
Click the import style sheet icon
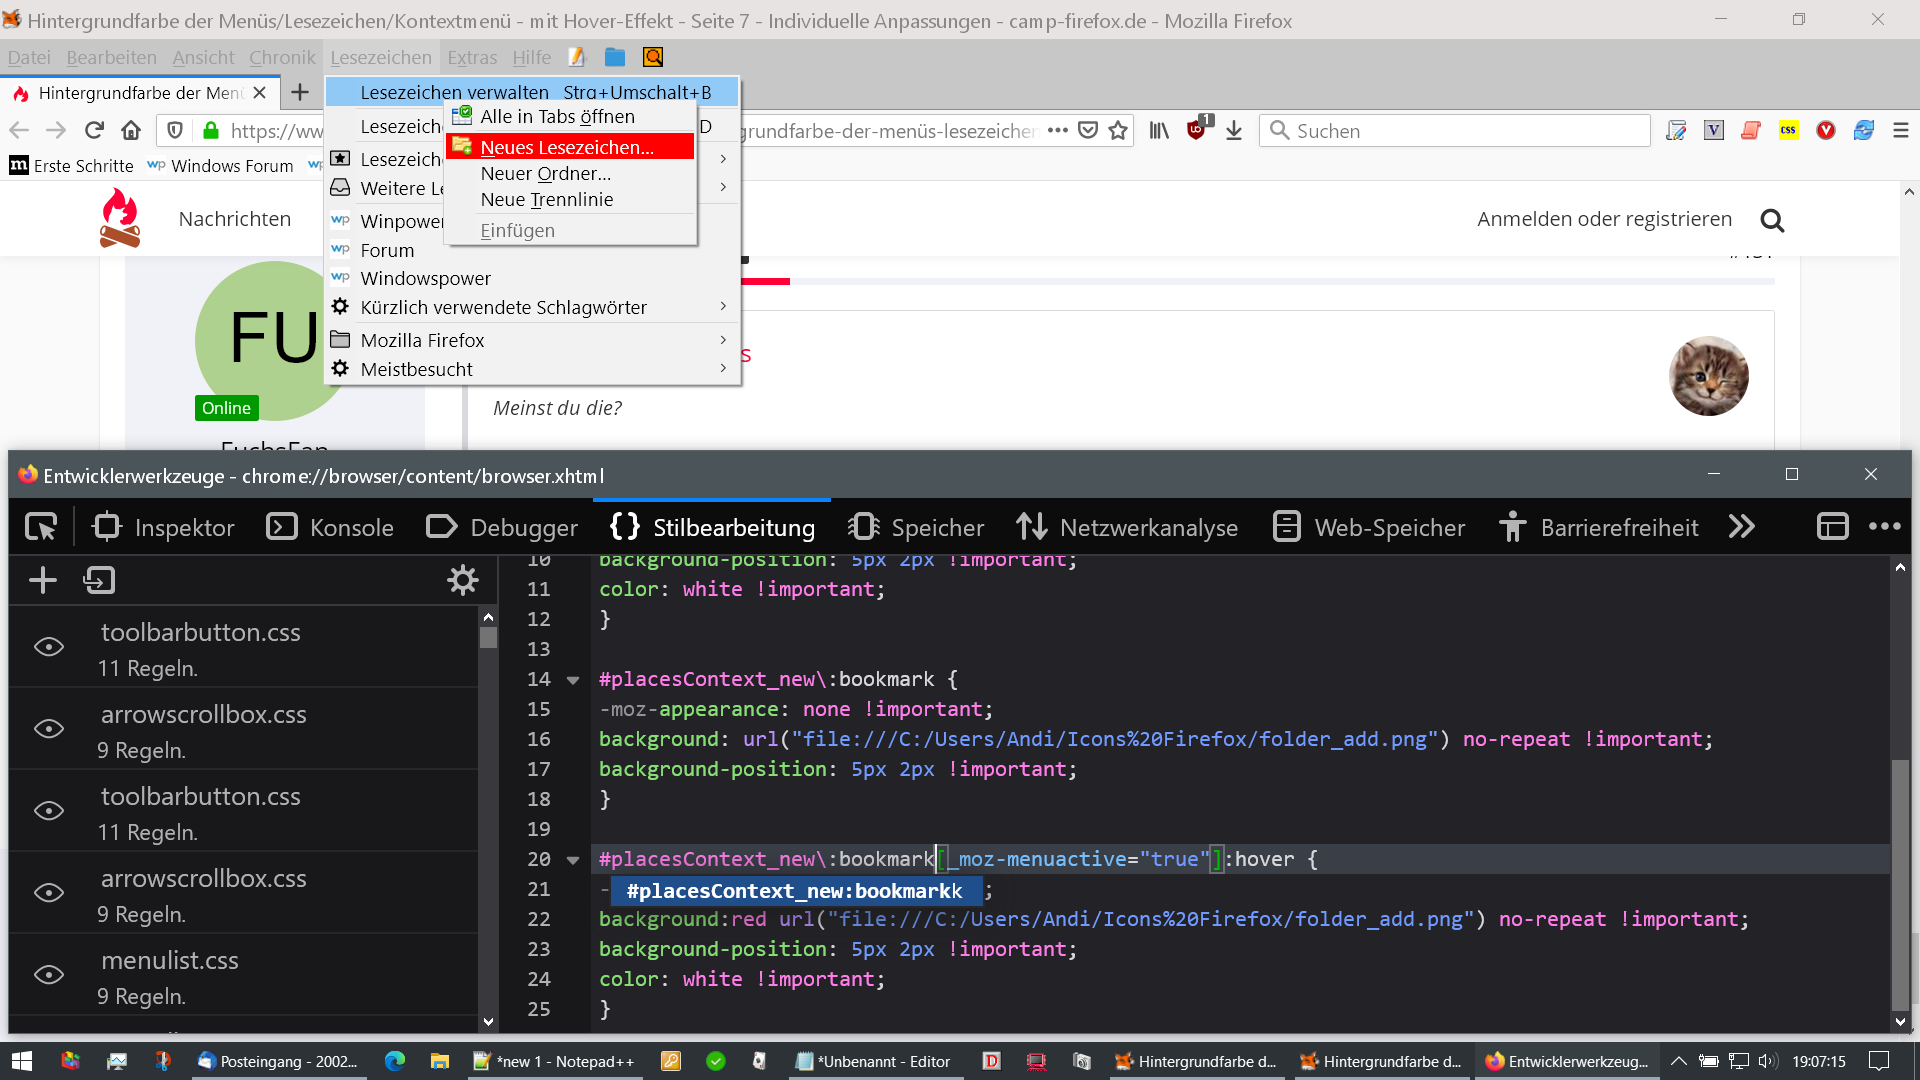pos(99,580)
